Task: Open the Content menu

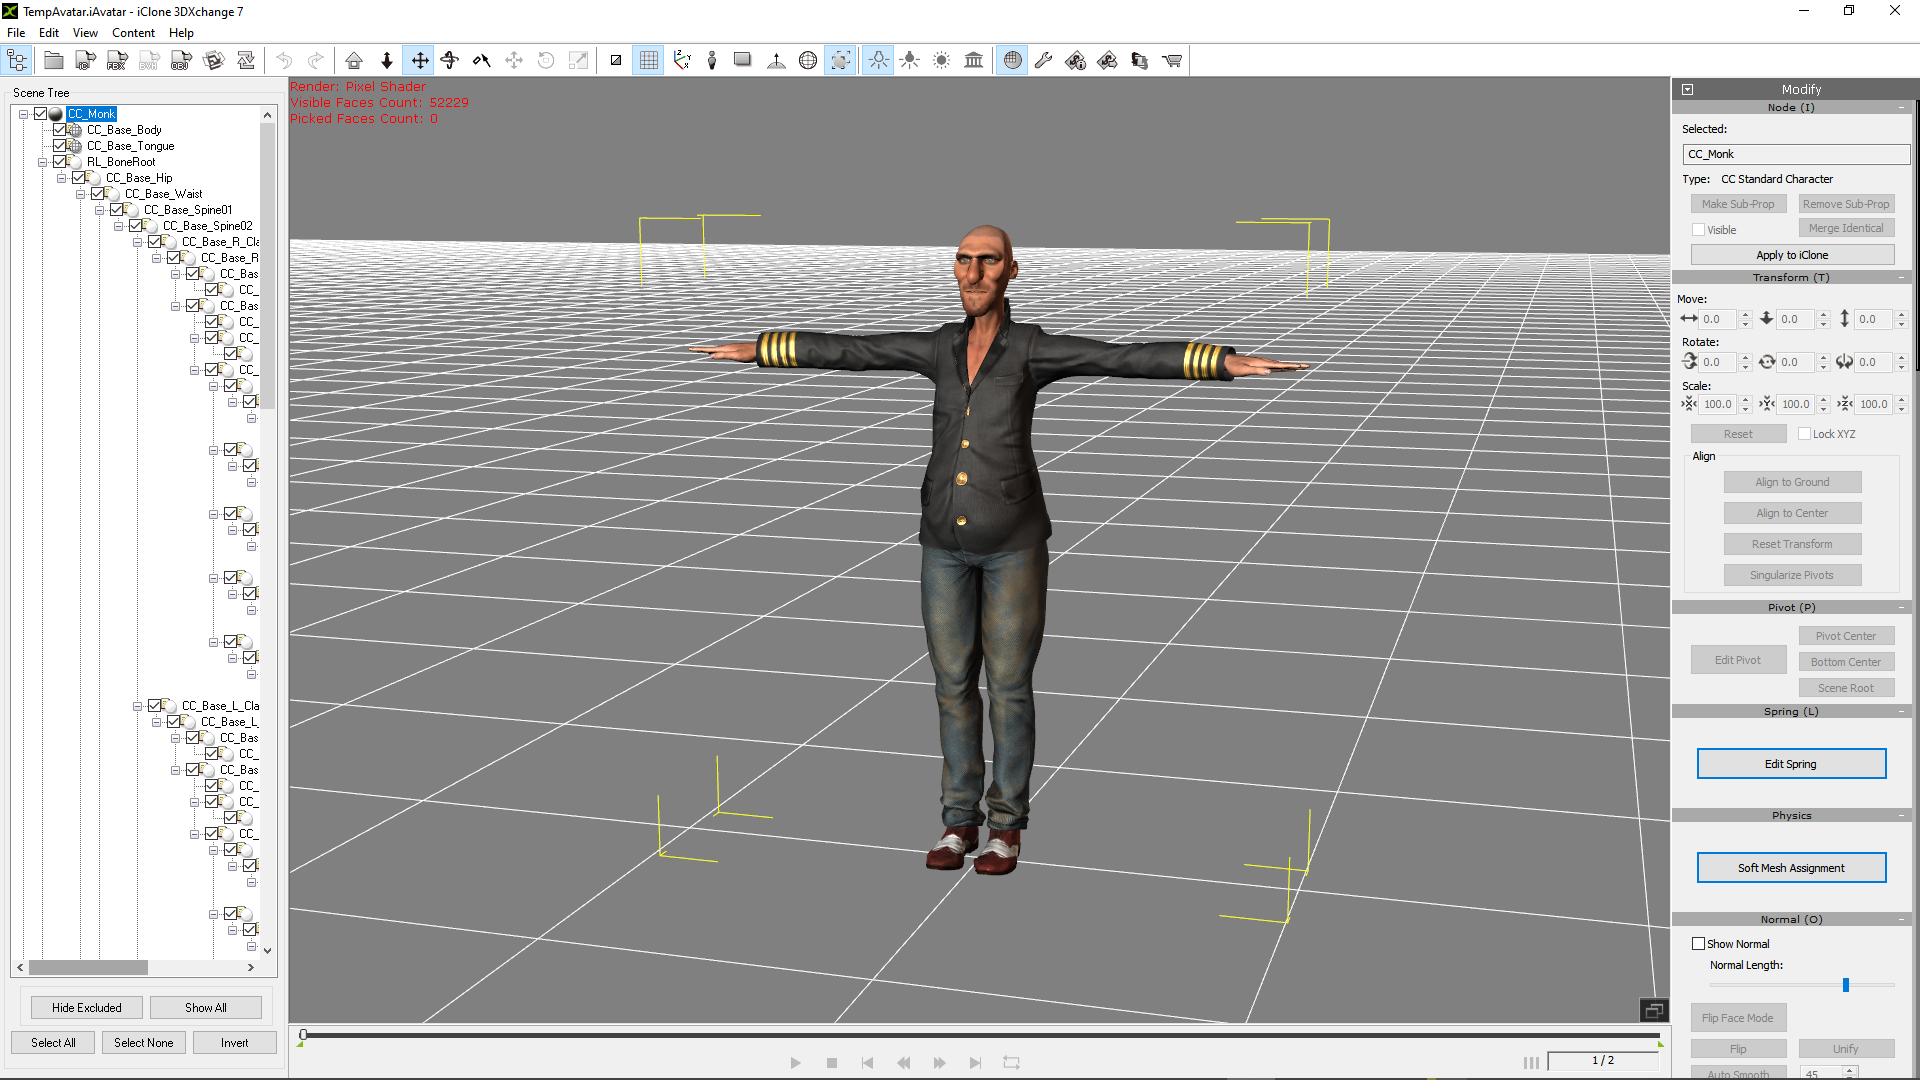Action: [x=133, y=33]
